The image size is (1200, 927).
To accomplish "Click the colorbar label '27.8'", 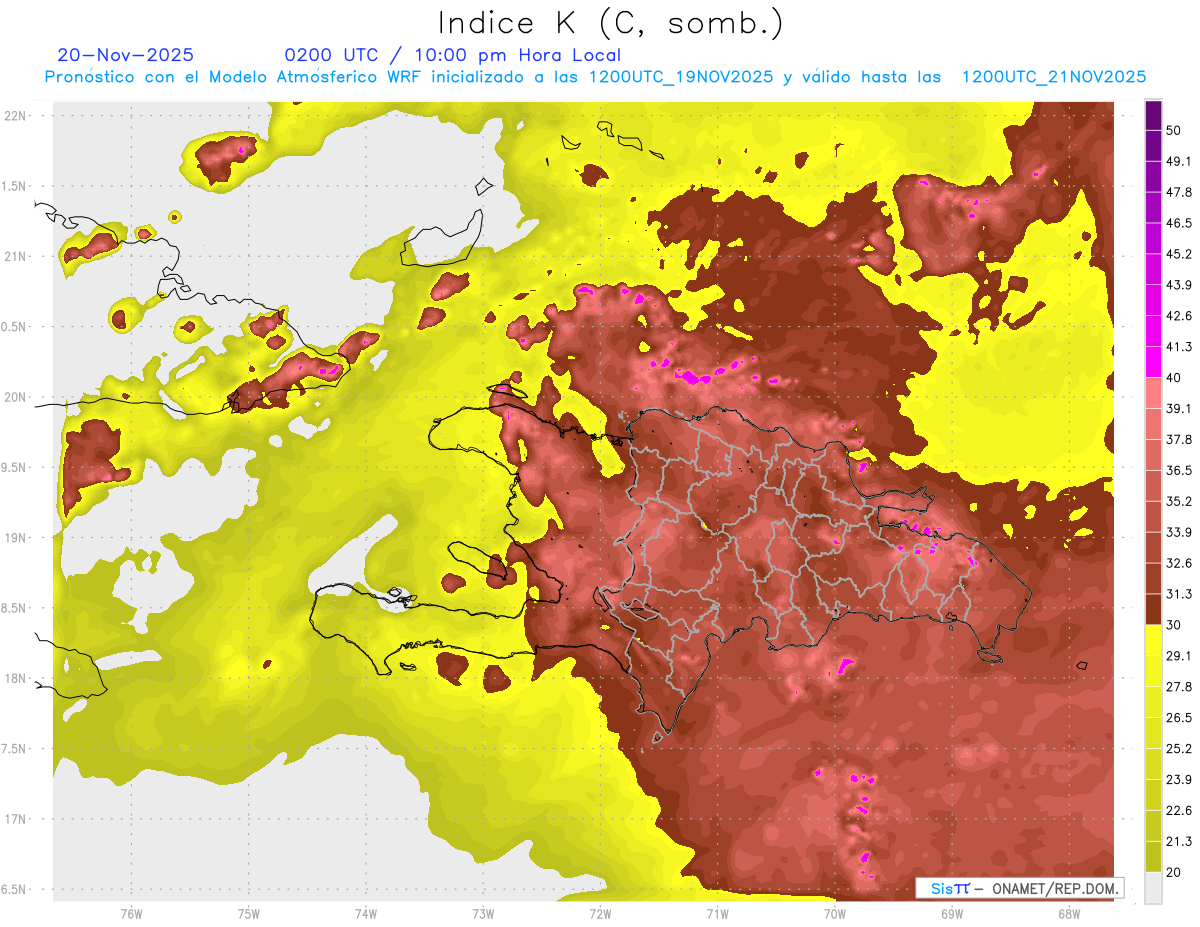I will 1179,687.
